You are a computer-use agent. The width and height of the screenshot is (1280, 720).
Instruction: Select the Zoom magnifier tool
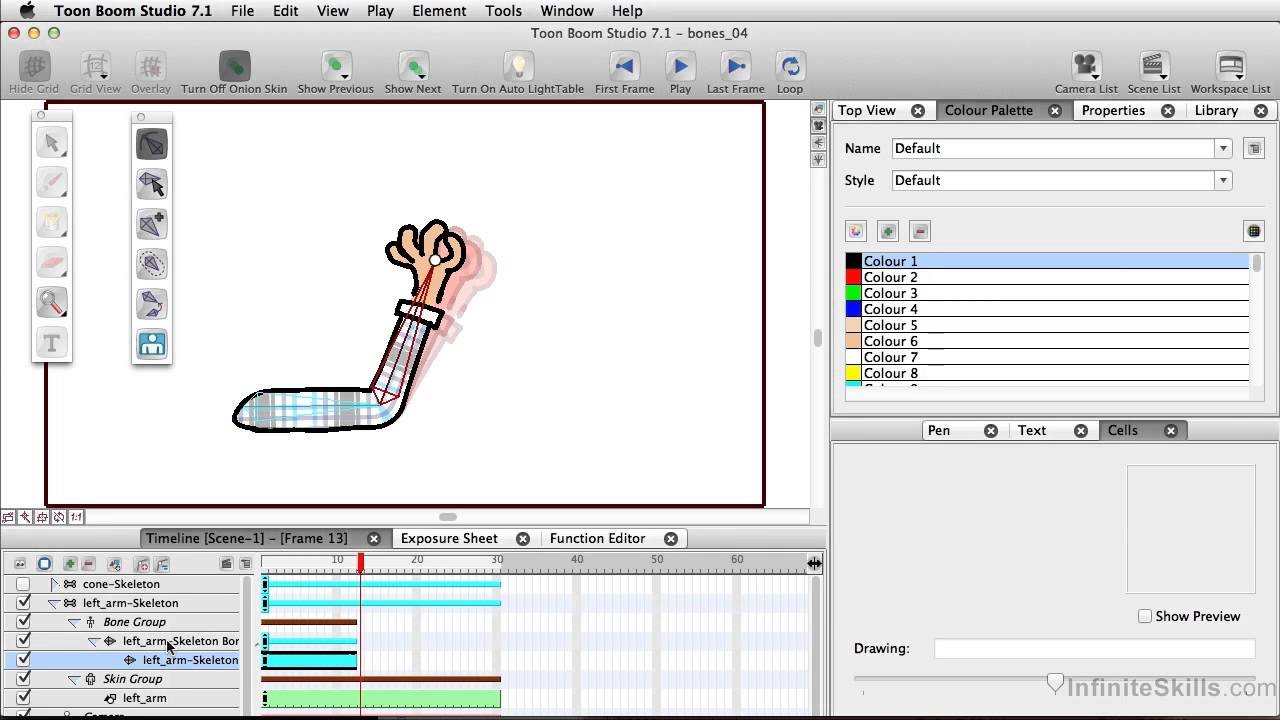pos(52,303)
